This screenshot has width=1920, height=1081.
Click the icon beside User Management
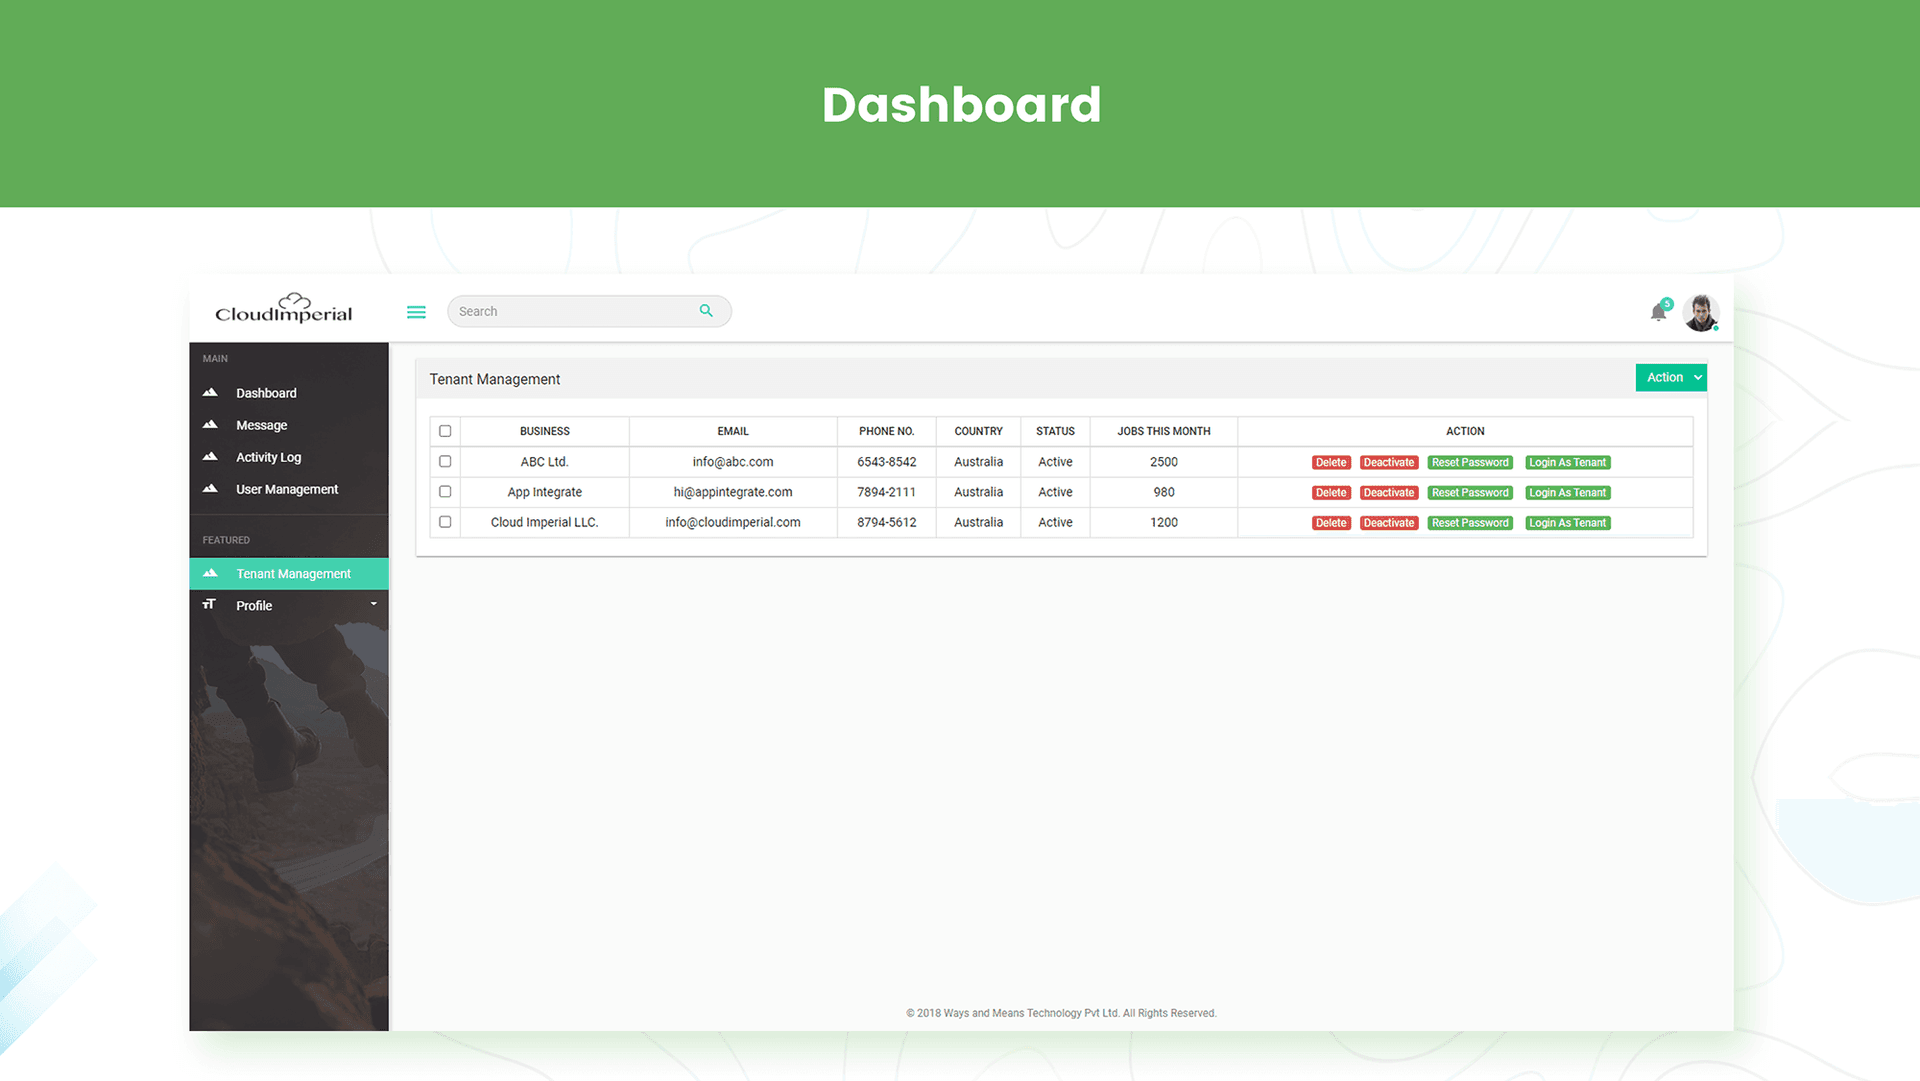210,488
